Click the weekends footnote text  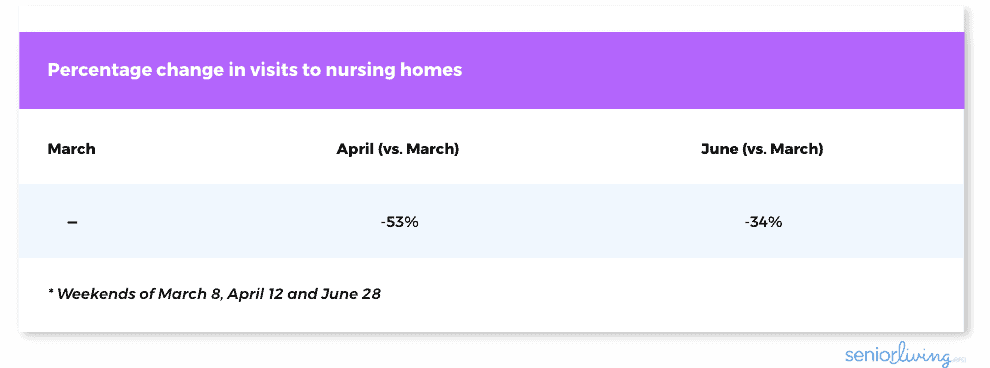click(214, 294)
